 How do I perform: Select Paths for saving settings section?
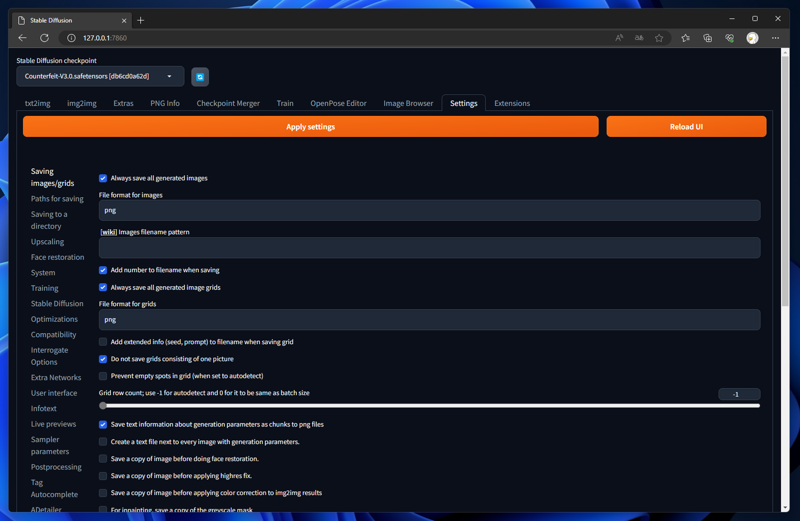tap(57, 199)
